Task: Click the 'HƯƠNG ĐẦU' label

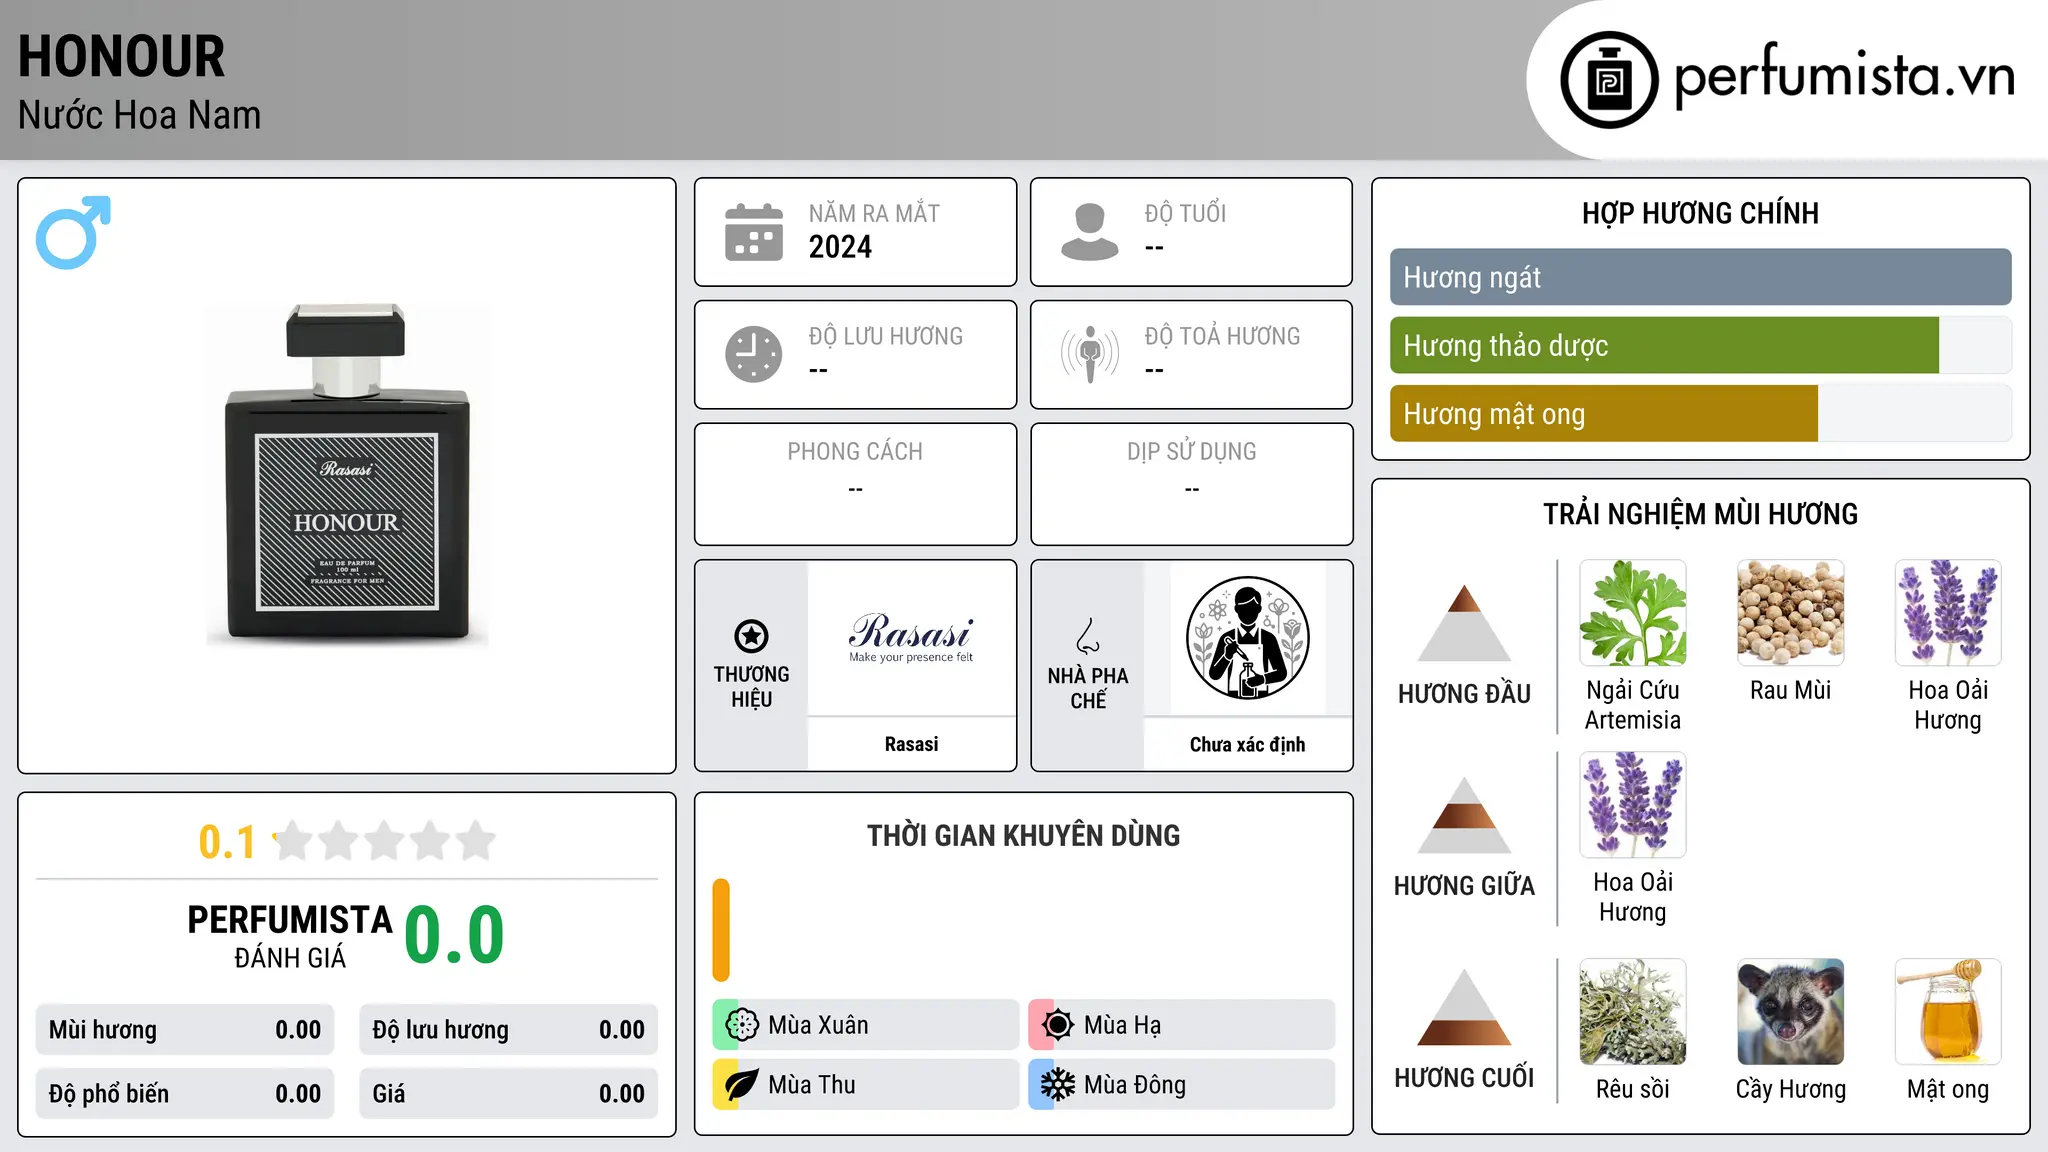Action: 1464,694
